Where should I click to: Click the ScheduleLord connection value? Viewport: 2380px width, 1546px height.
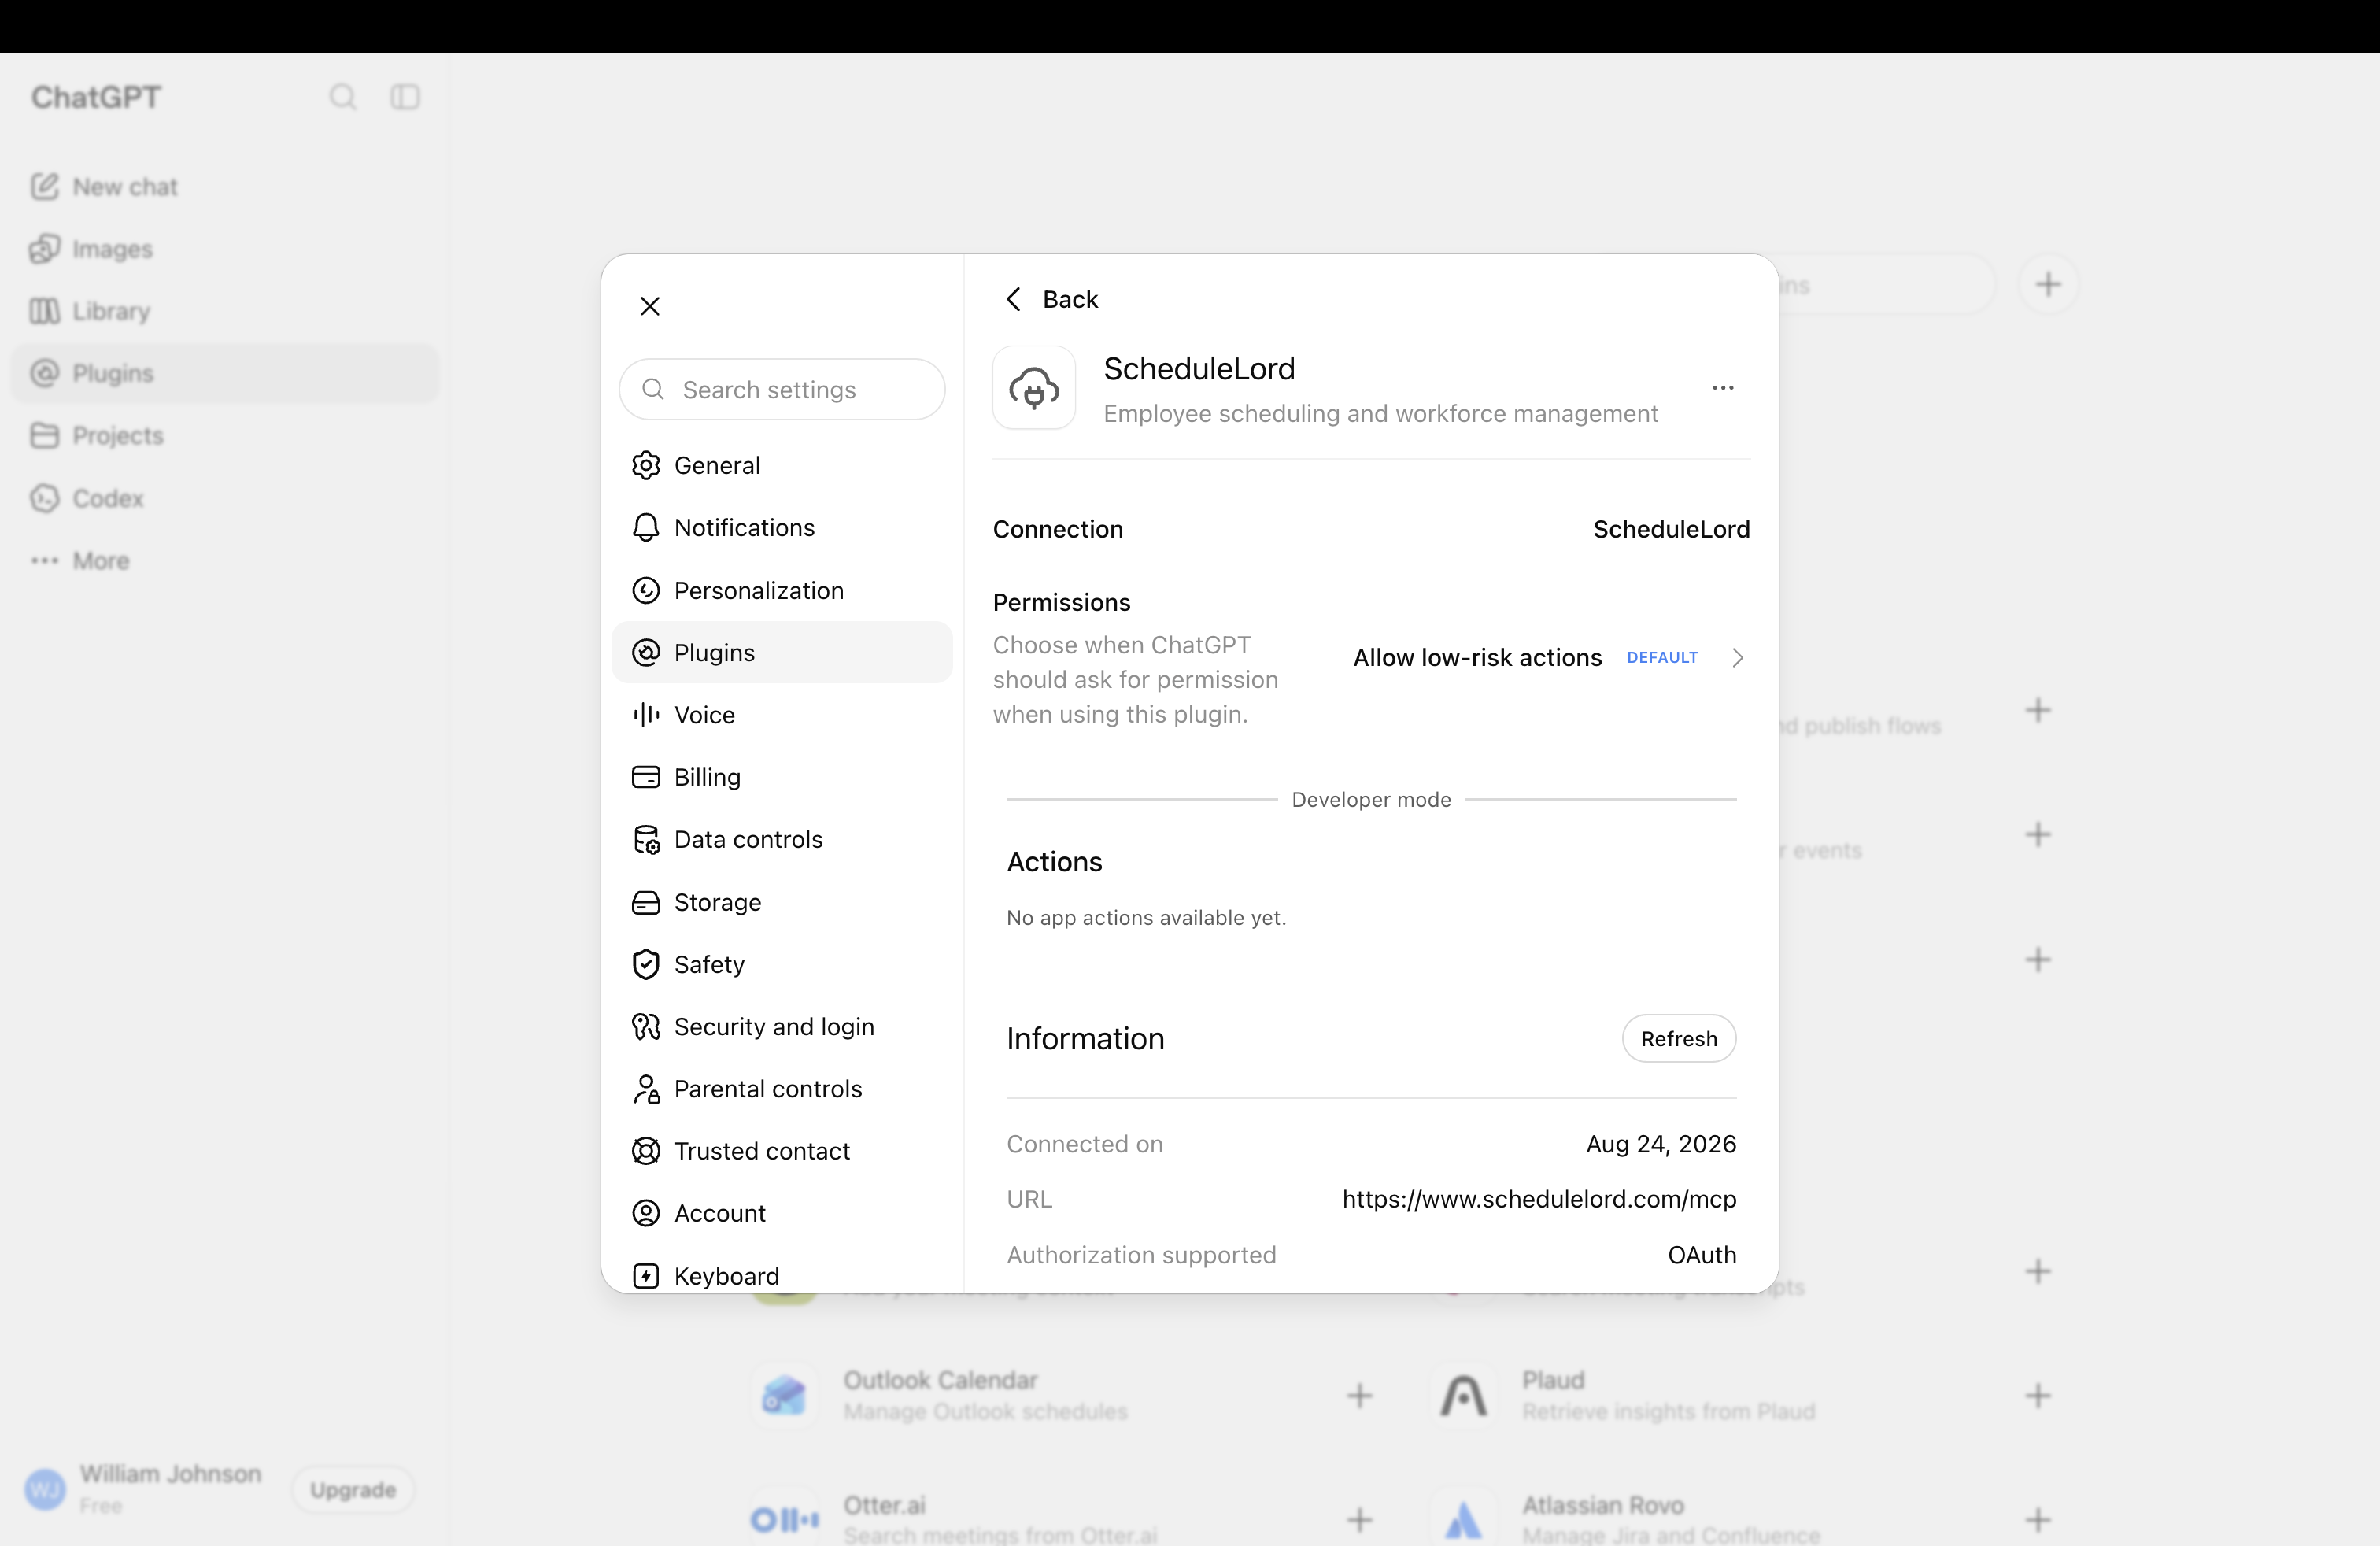(x=1671, y=529)
